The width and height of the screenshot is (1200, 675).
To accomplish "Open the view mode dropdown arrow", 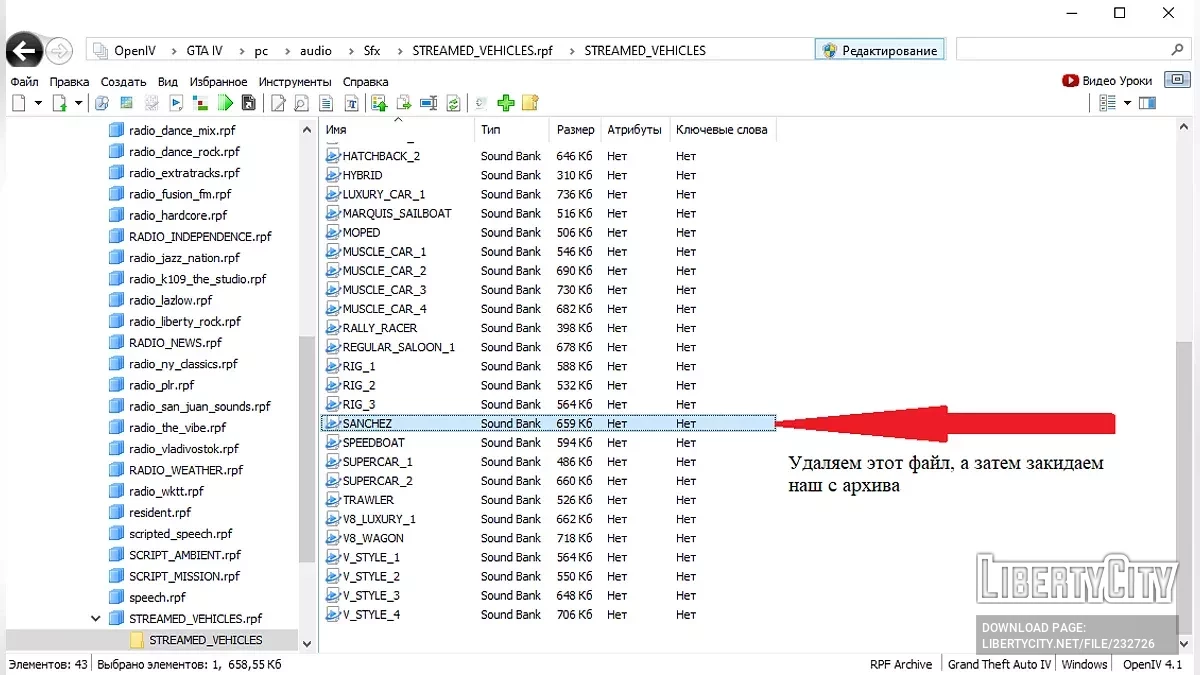I will coord(1127,103).
